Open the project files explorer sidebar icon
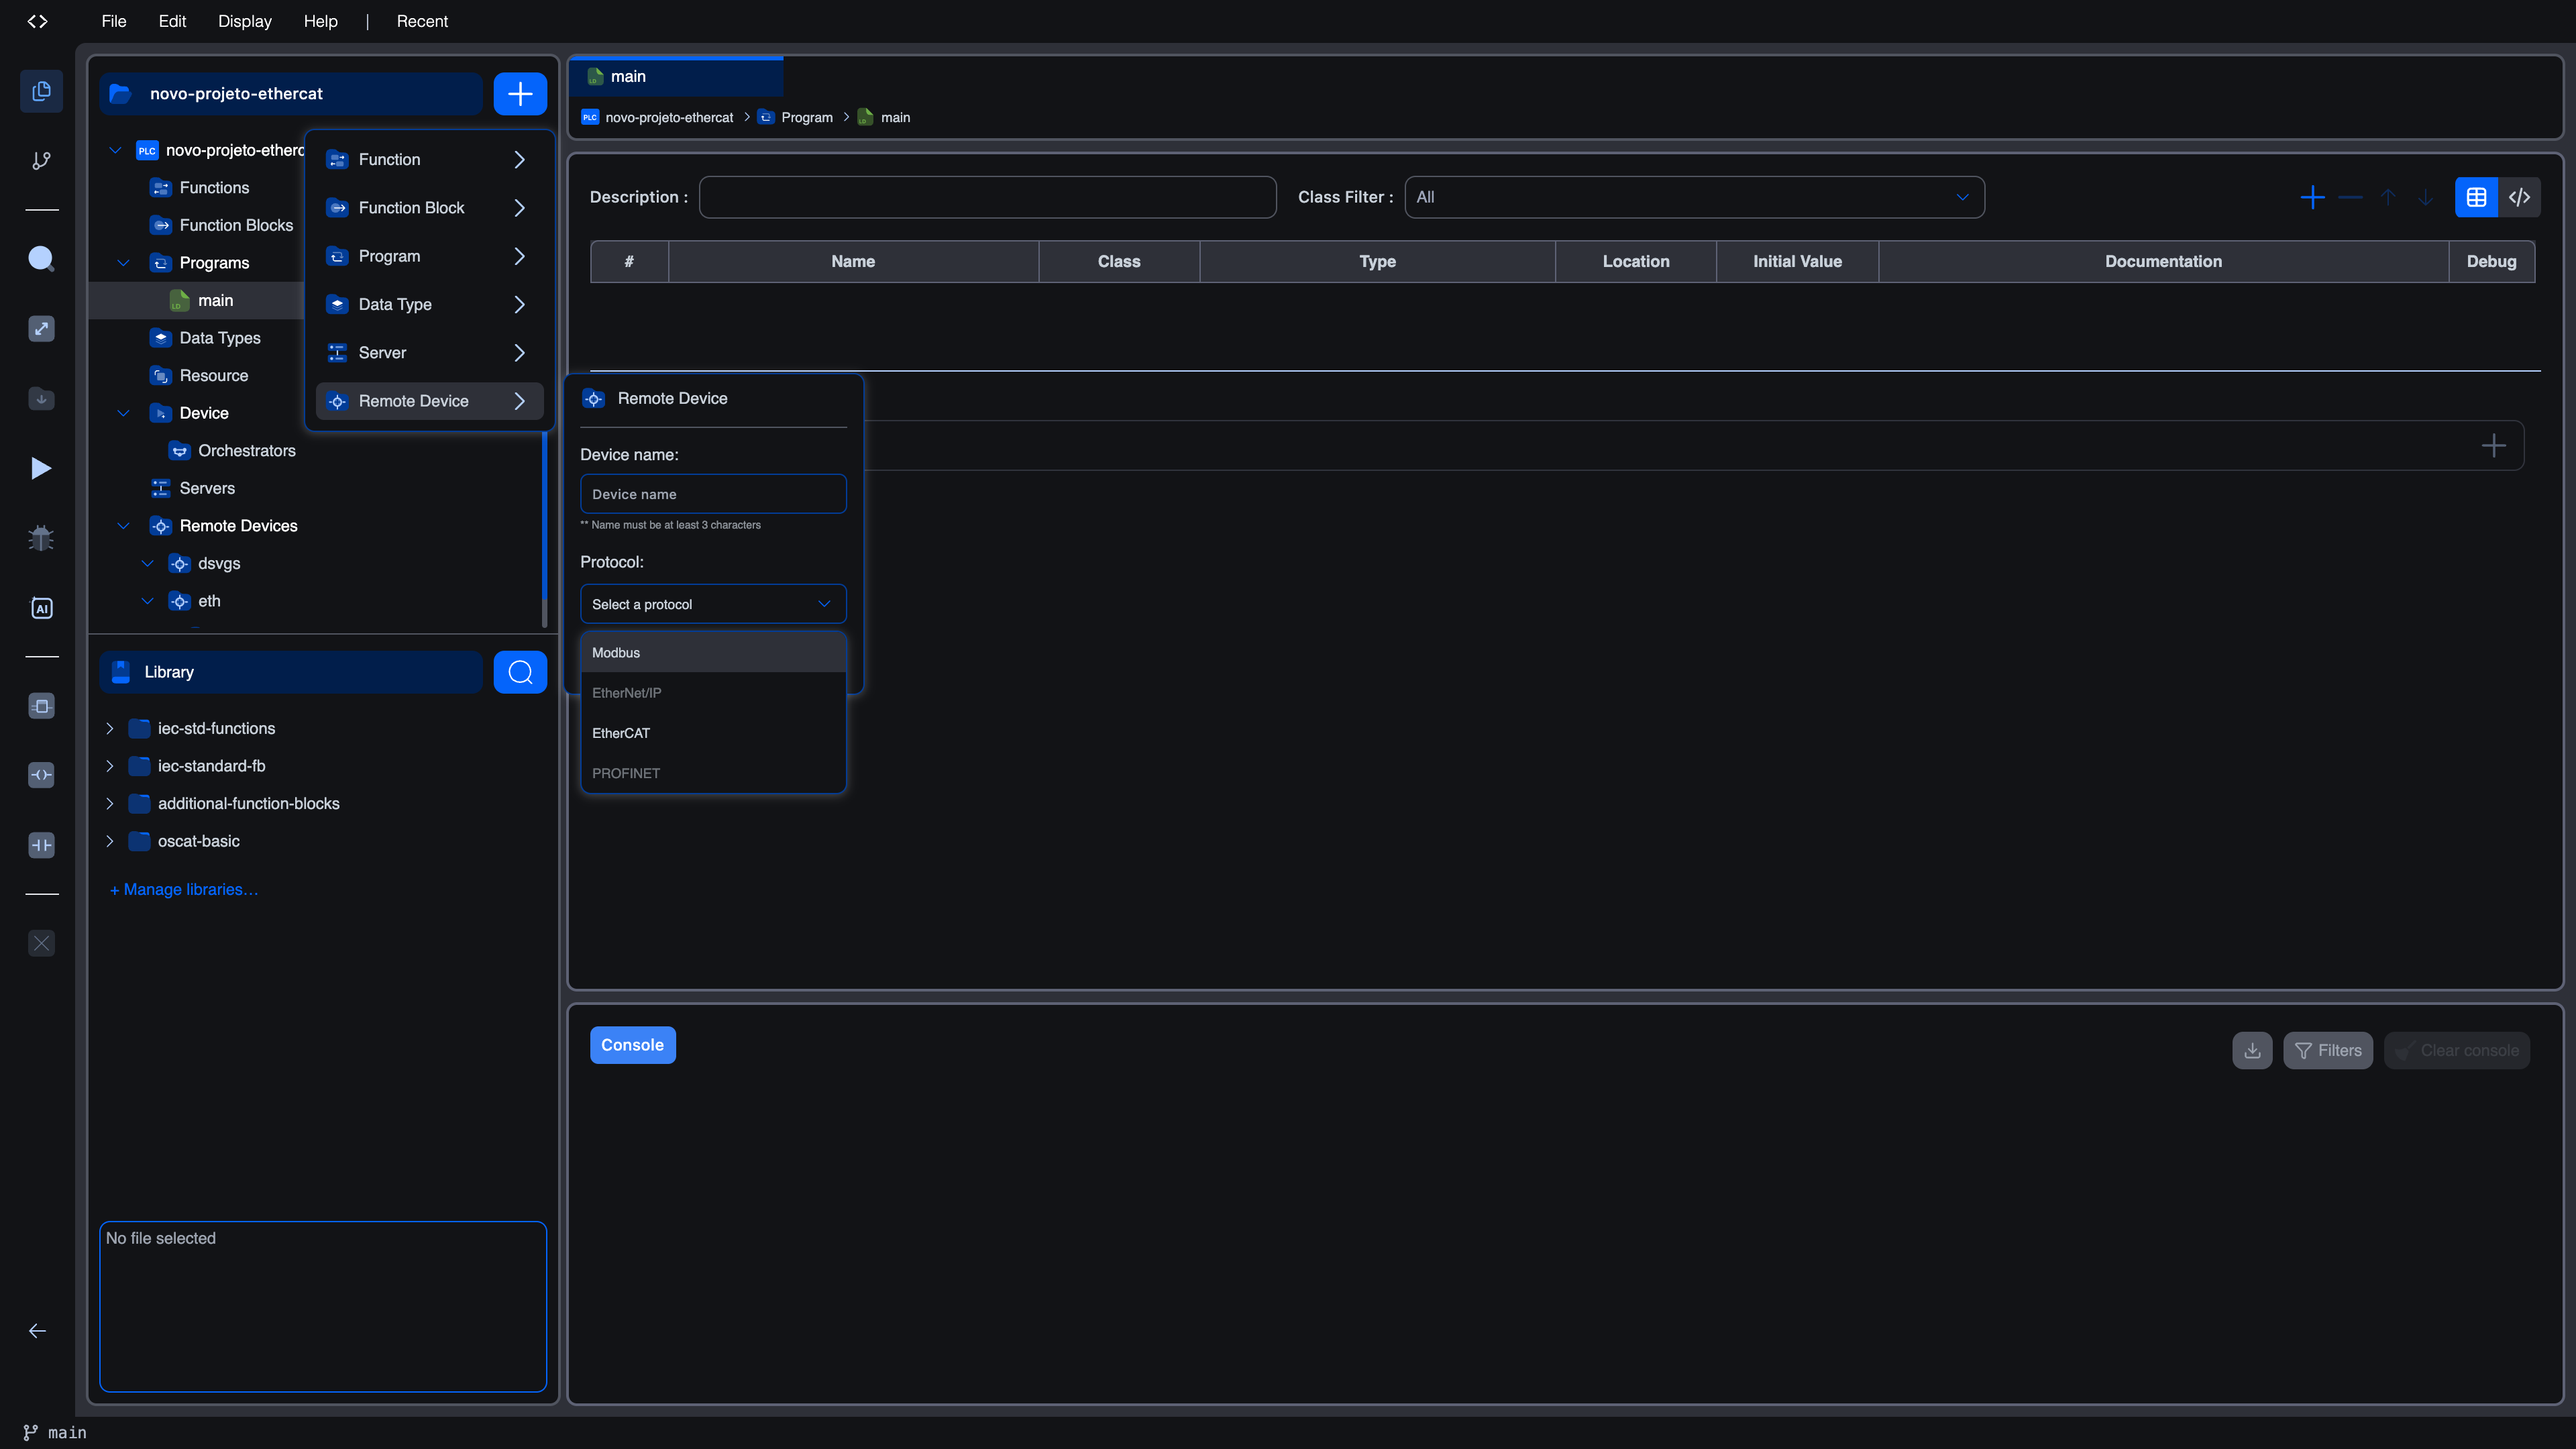The image size is (2576, 1449). (x=41, y=91)
